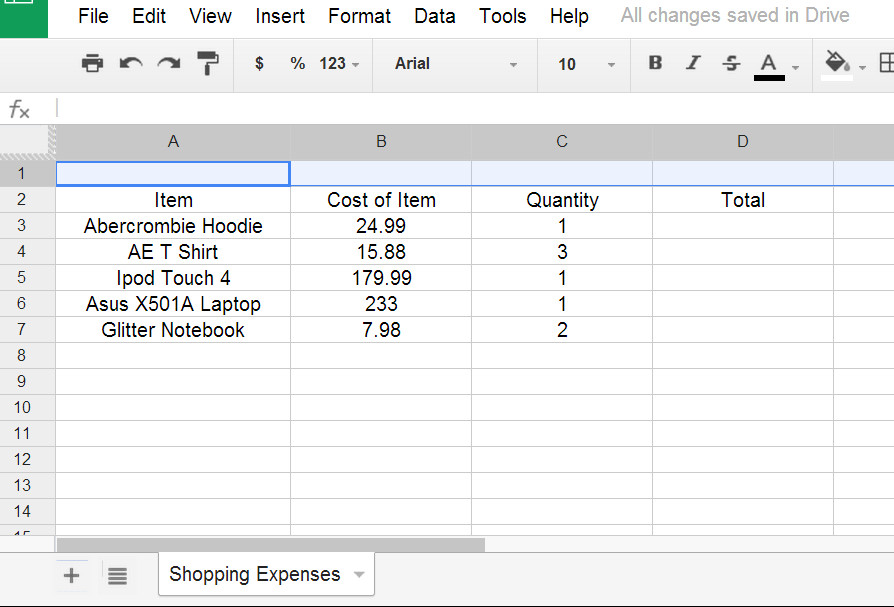Activate the Paint format roller
894x607 pixels.
pyautogui.click(x=208, y=63)
